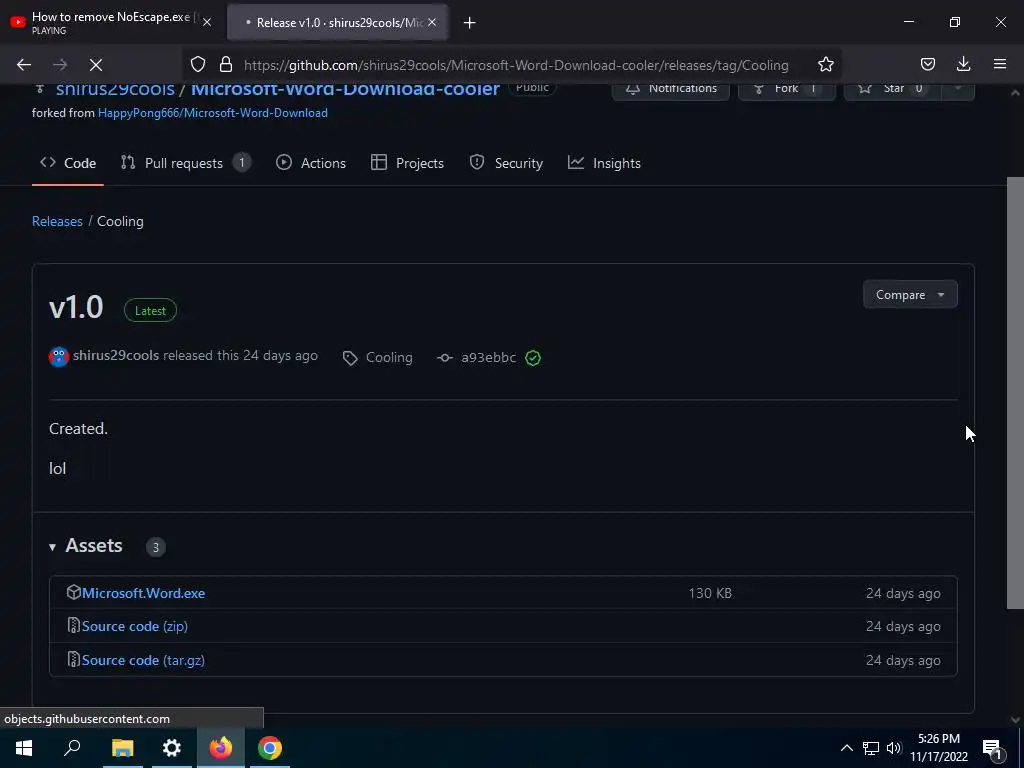Screen dimensions: 1024x768
Task: Open the Code repository tab
Action: coord(68,163)
